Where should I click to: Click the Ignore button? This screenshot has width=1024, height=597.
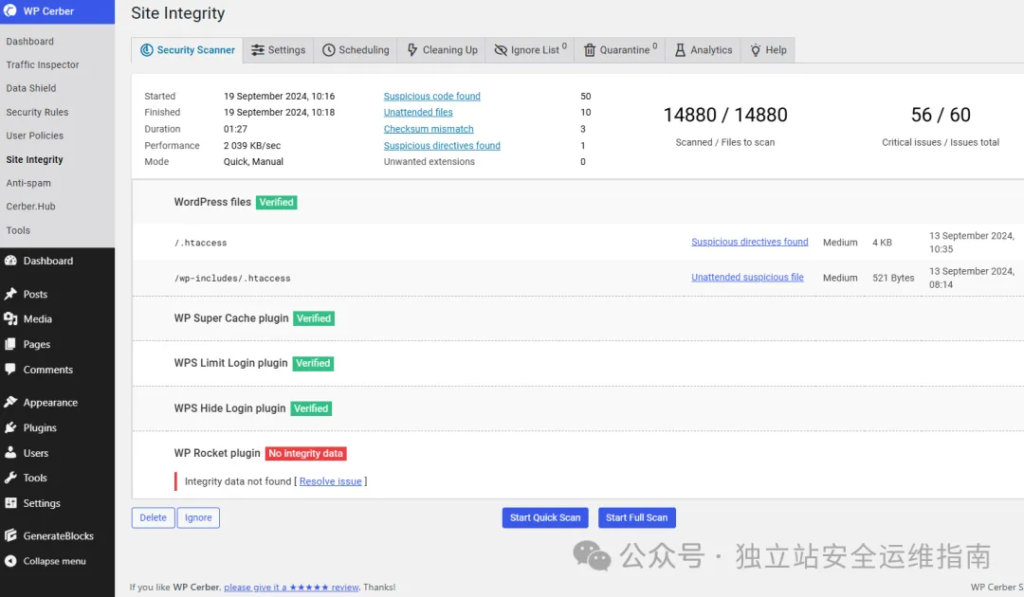[198, 517]
